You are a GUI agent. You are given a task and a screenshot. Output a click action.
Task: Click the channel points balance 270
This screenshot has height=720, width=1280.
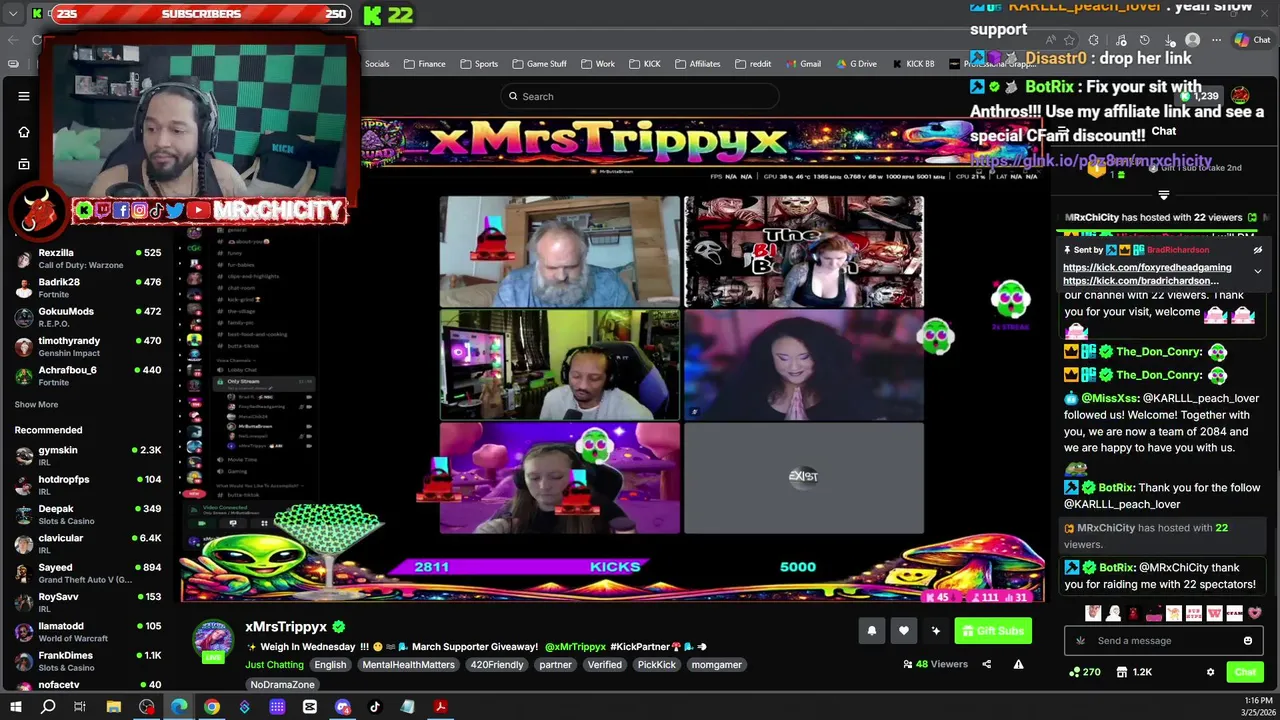point(1085,672)
